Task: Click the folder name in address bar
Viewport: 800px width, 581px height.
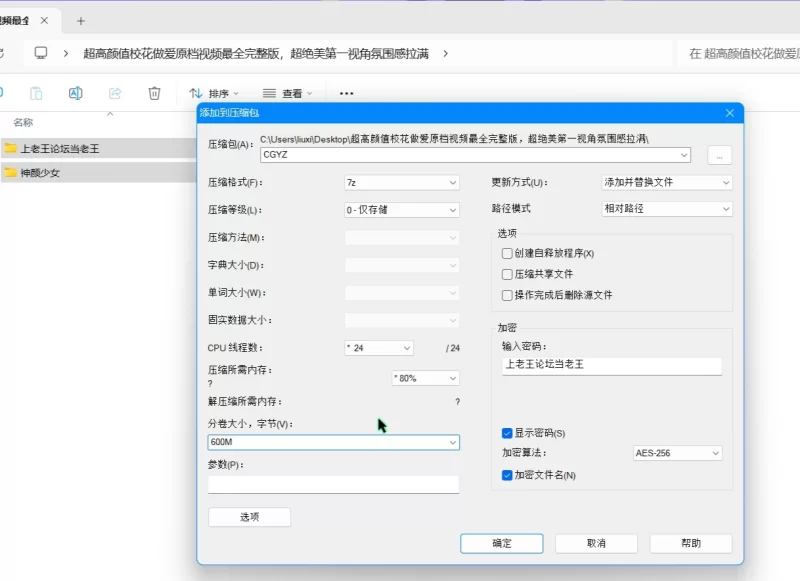Action: tap(256, 53)
